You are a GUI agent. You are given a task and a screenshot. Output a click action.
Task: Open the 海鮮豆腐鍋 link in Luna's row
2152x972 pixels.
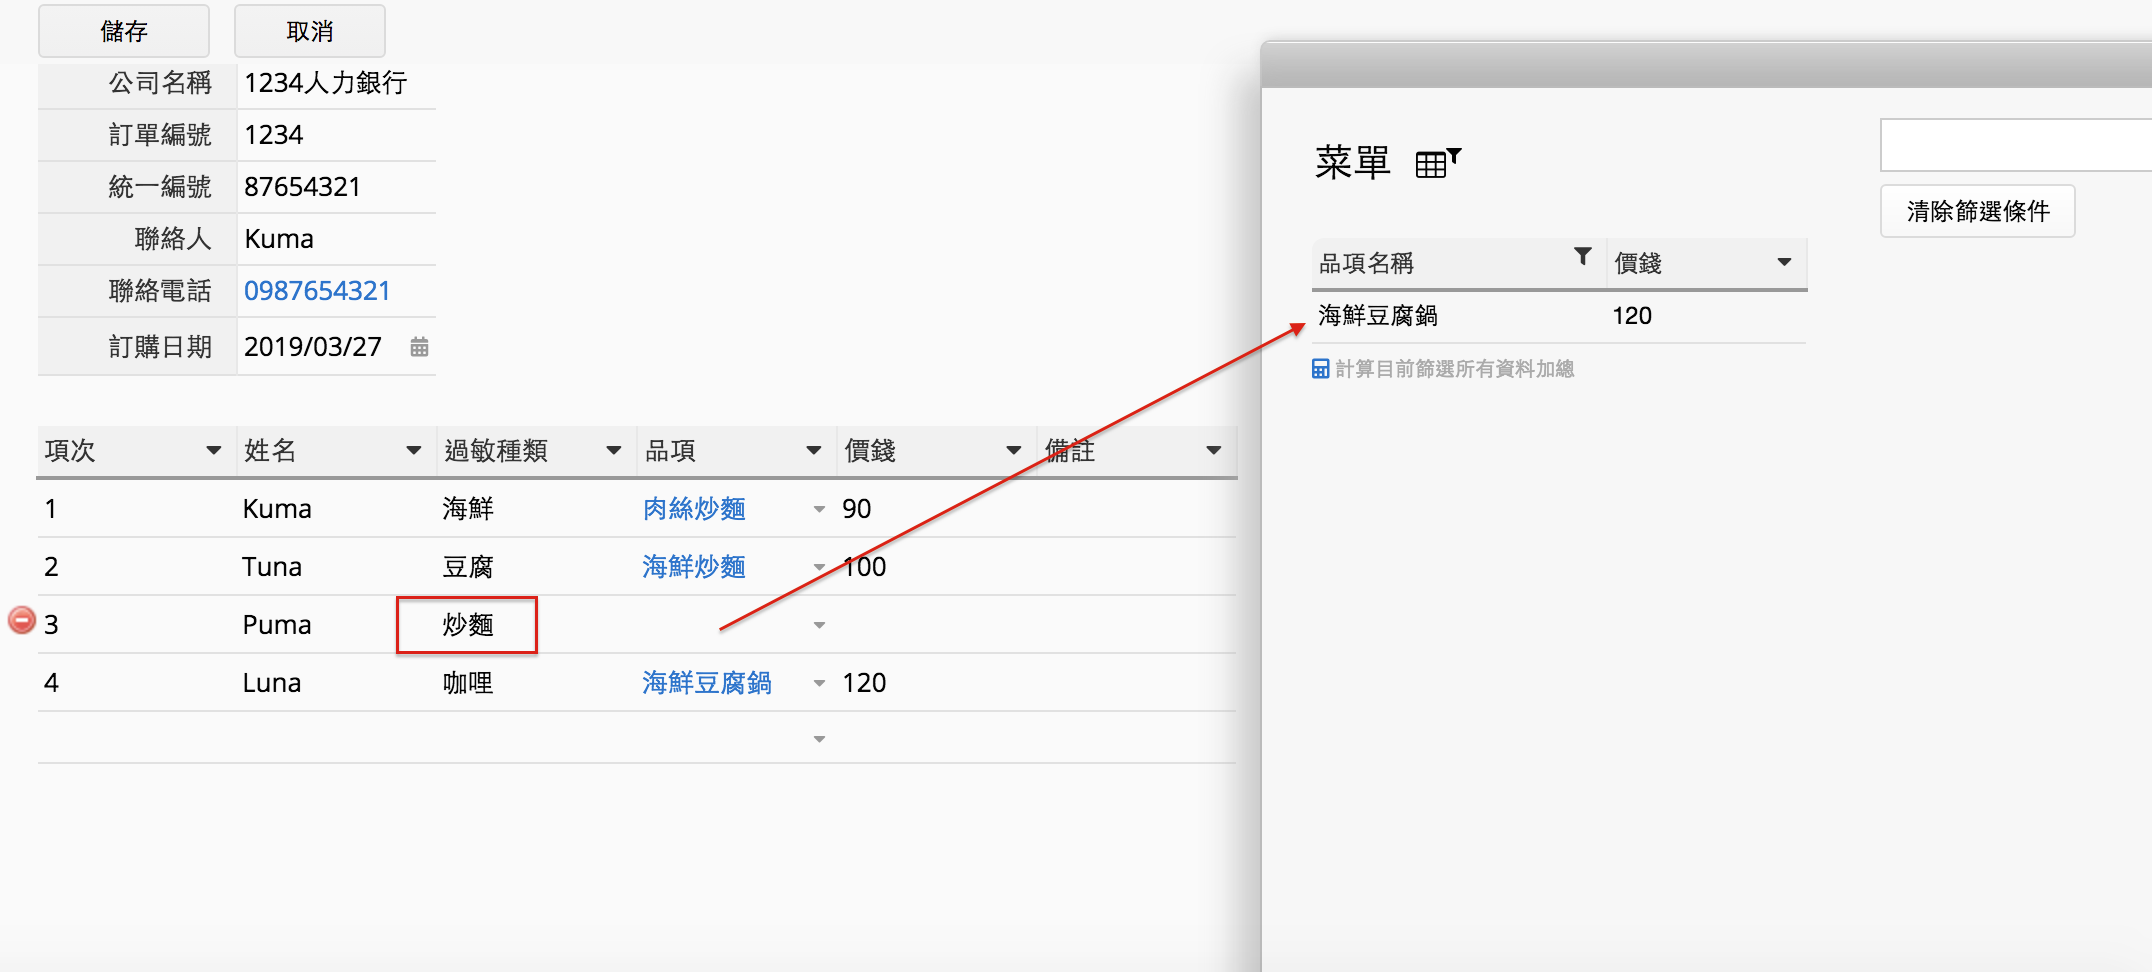706,683
